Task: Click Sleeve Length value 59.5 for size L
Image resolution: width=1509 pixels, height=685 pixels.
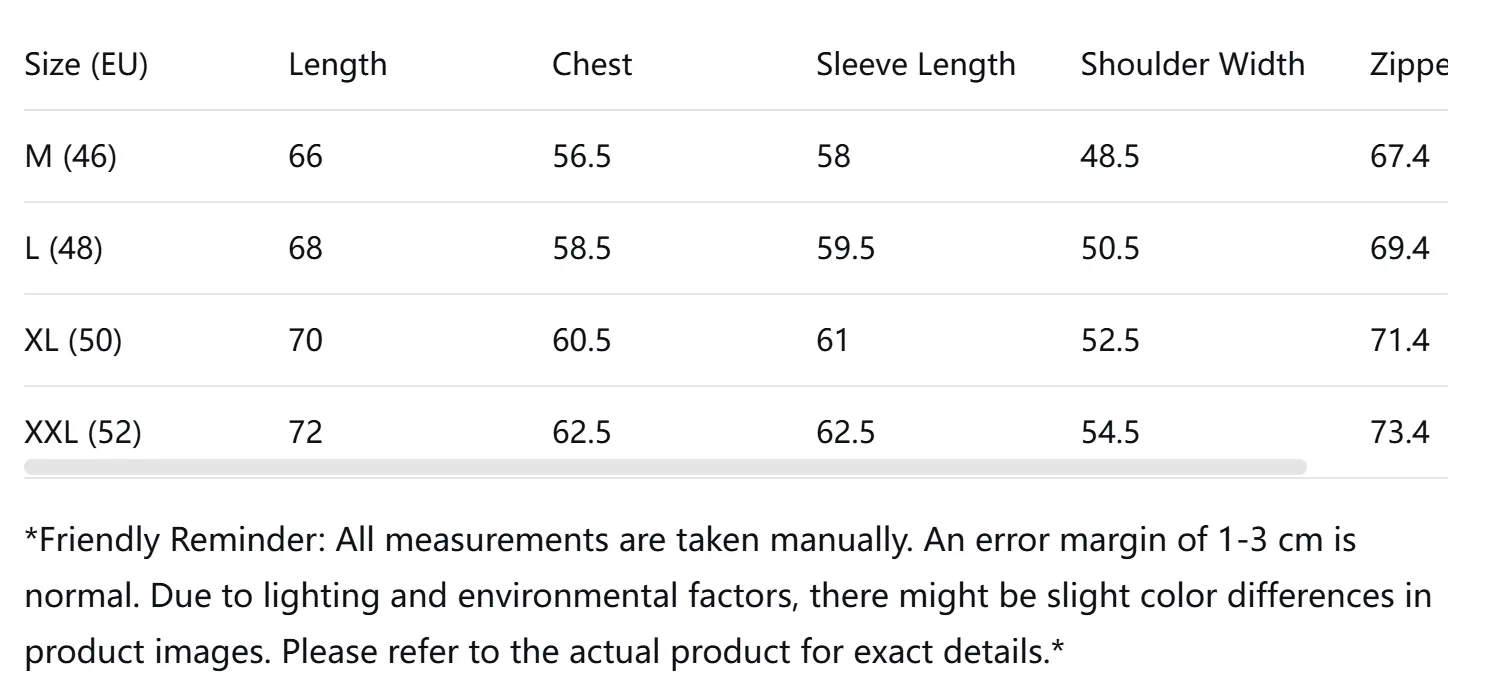Action: point(845,249)
